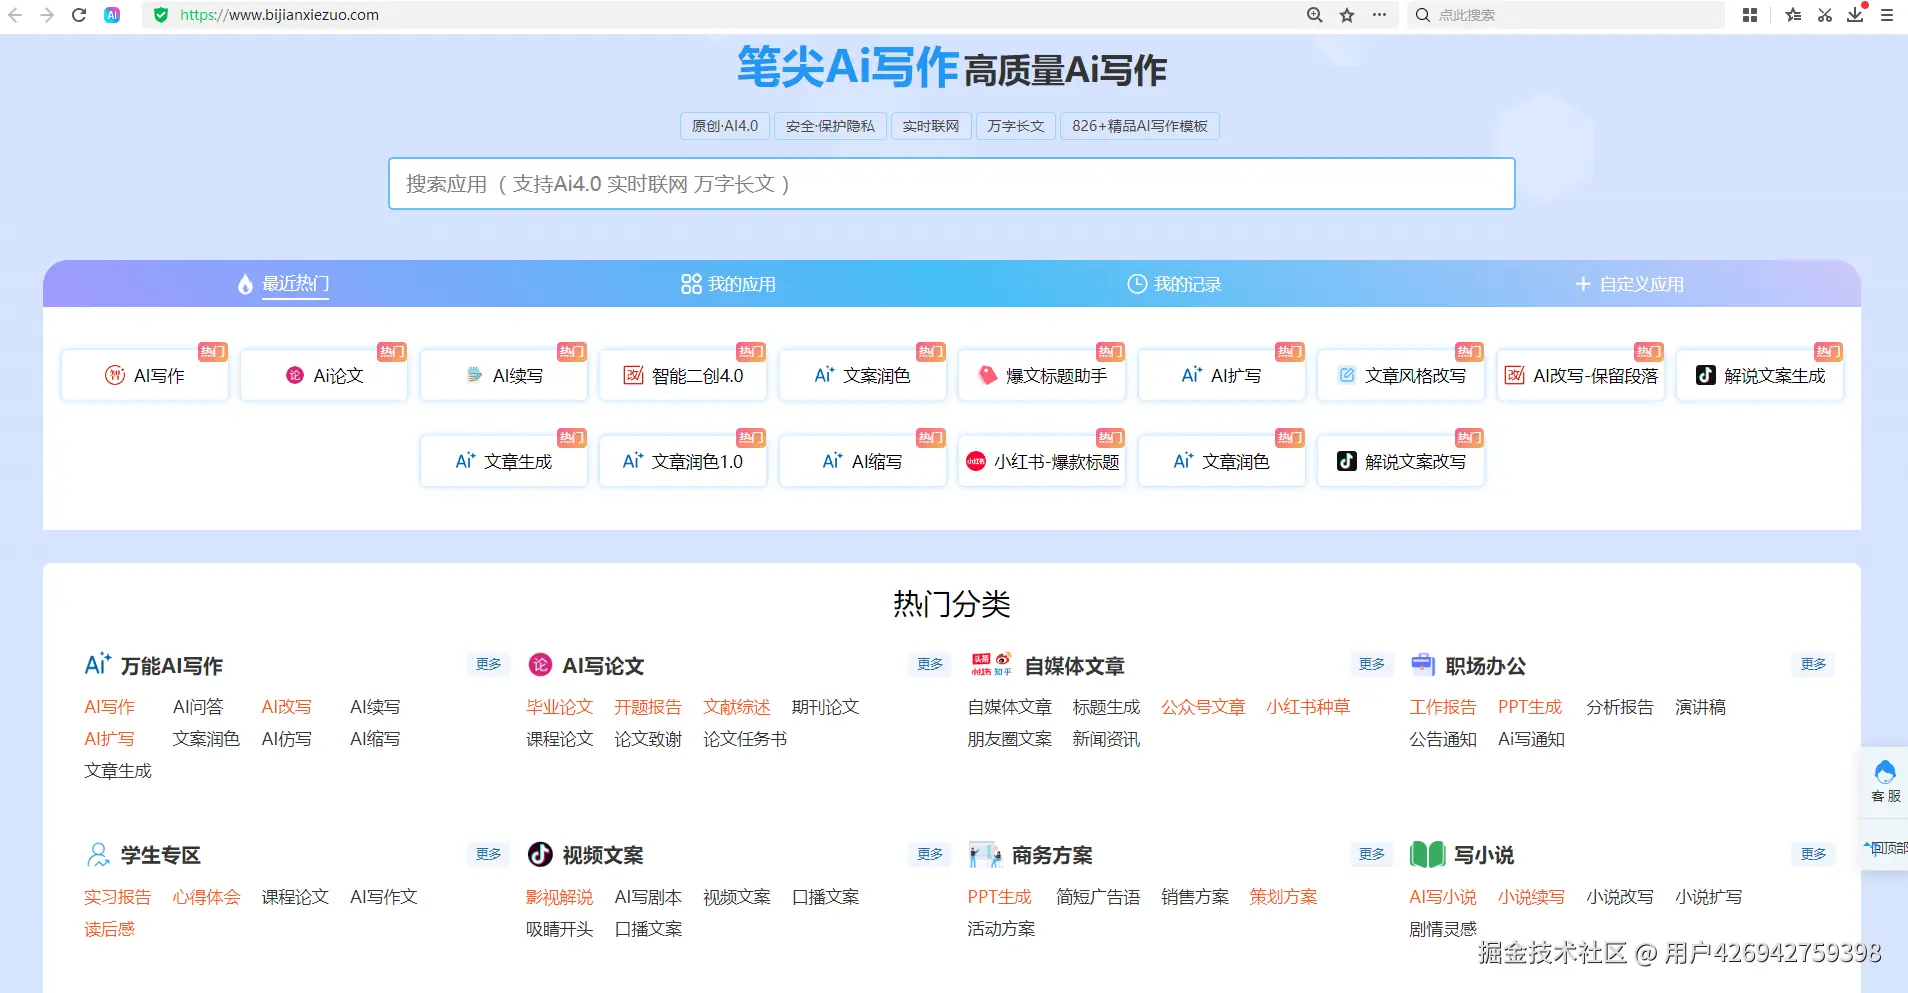This screenshot has height=993, width=1908.
Task: Reload the page with the refresh icon
Action: (x=79, y=15)
